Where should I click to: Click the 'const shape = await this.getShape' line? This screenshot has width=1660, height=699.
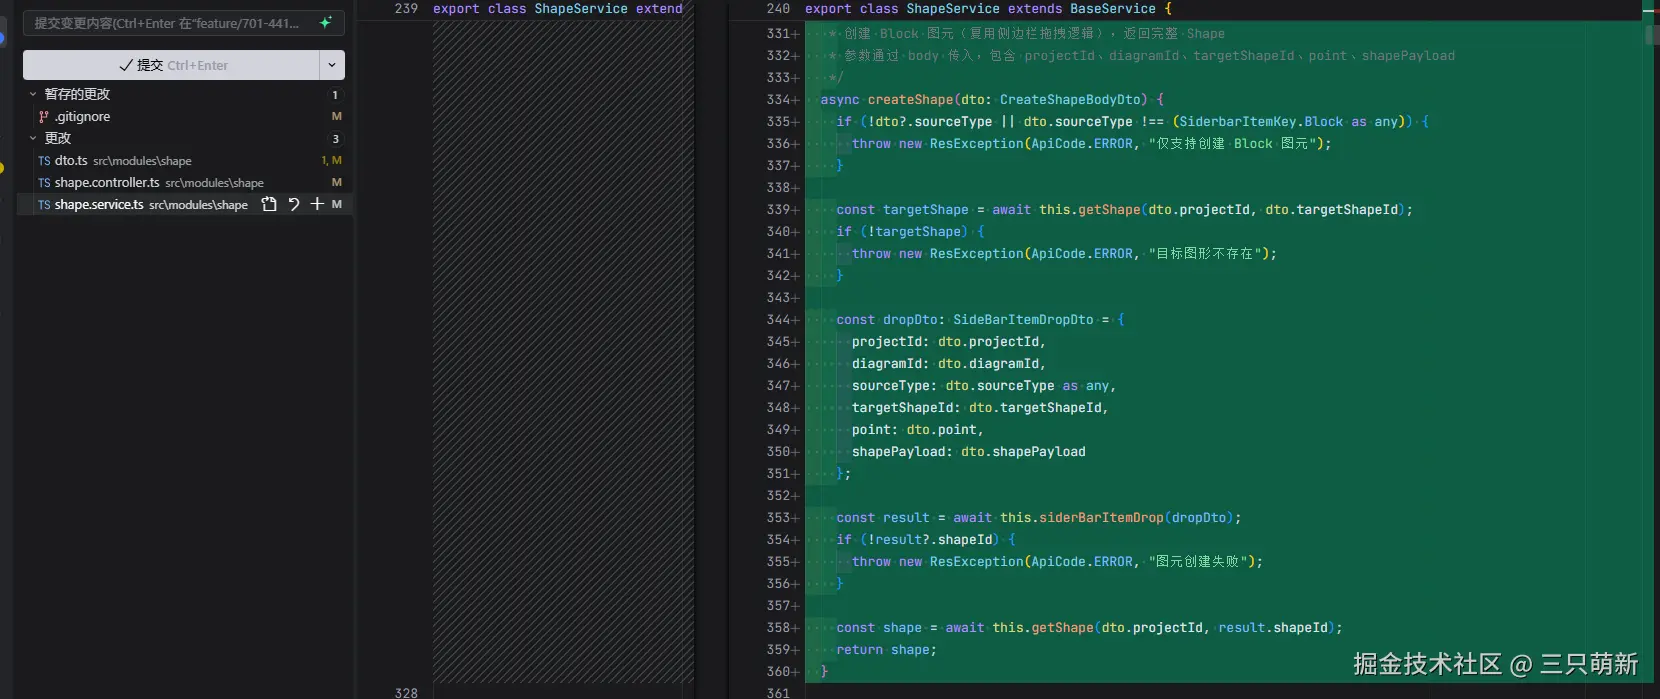(1089, 627)
